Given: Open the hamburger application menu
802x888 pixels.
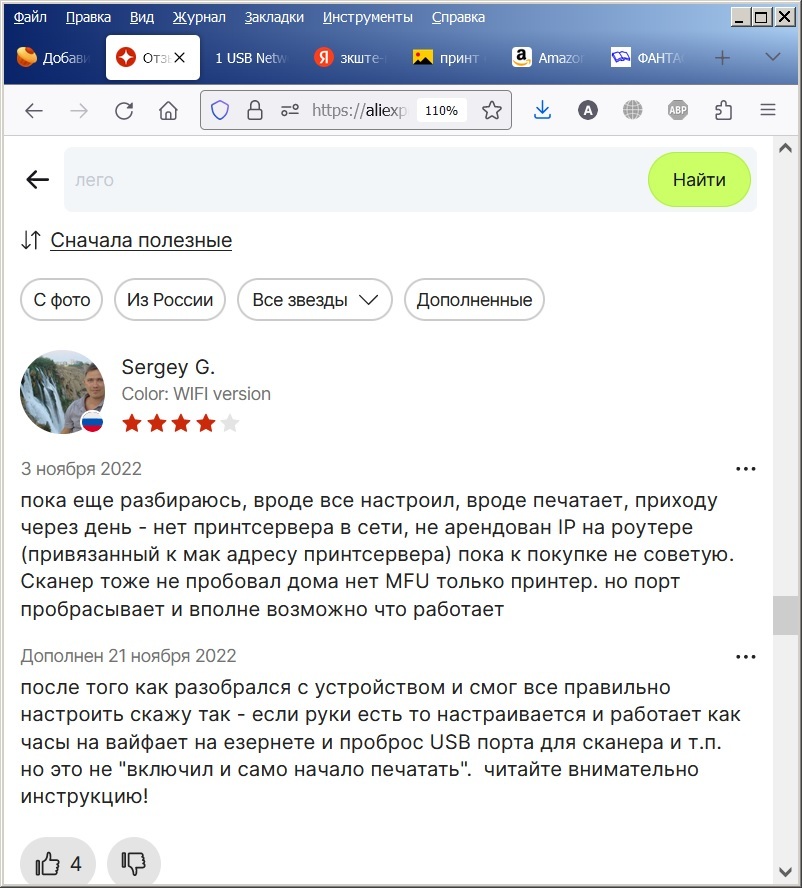Looking at the screenshot, I should click(x=768, y=110).
